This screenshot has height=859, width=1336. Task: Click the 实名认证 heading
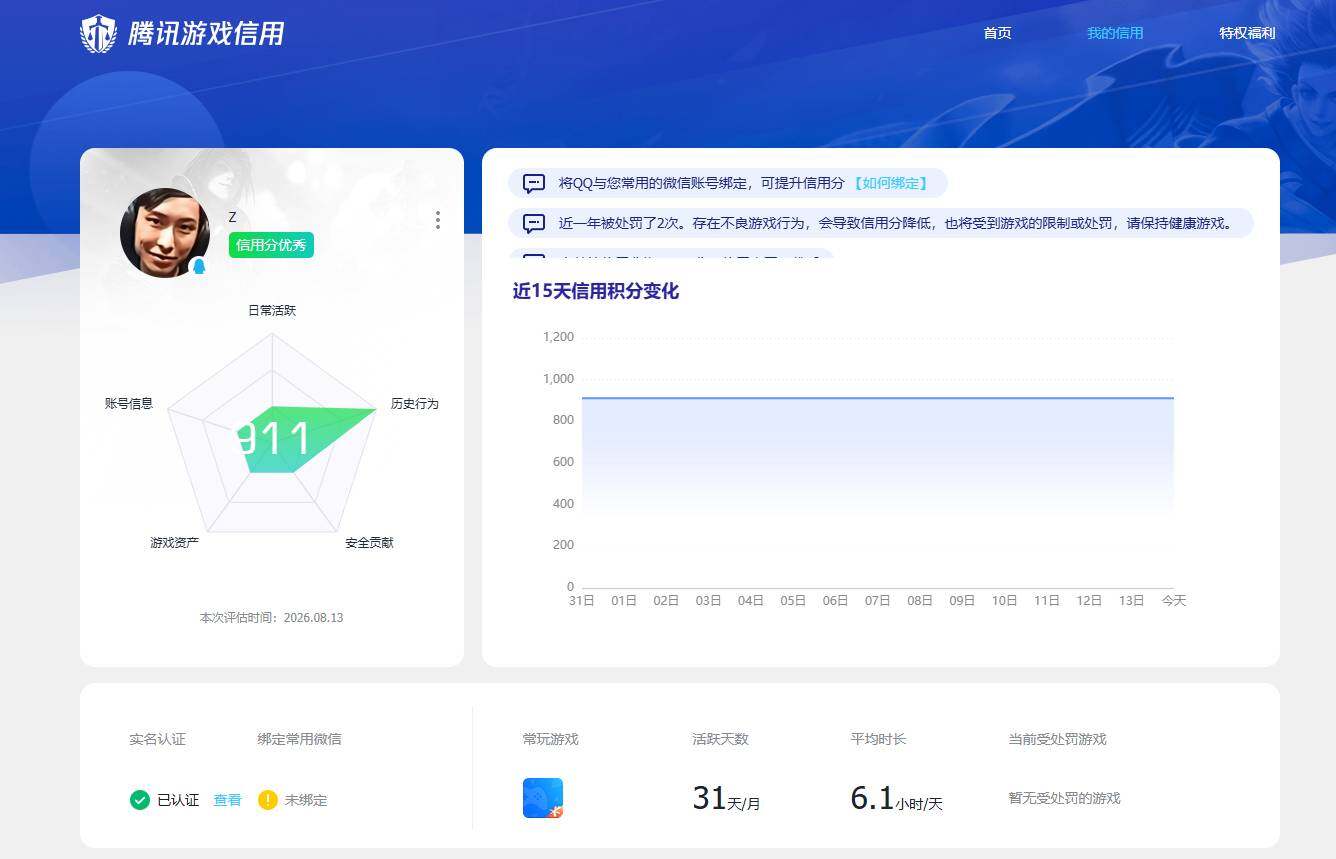[157, 739]
